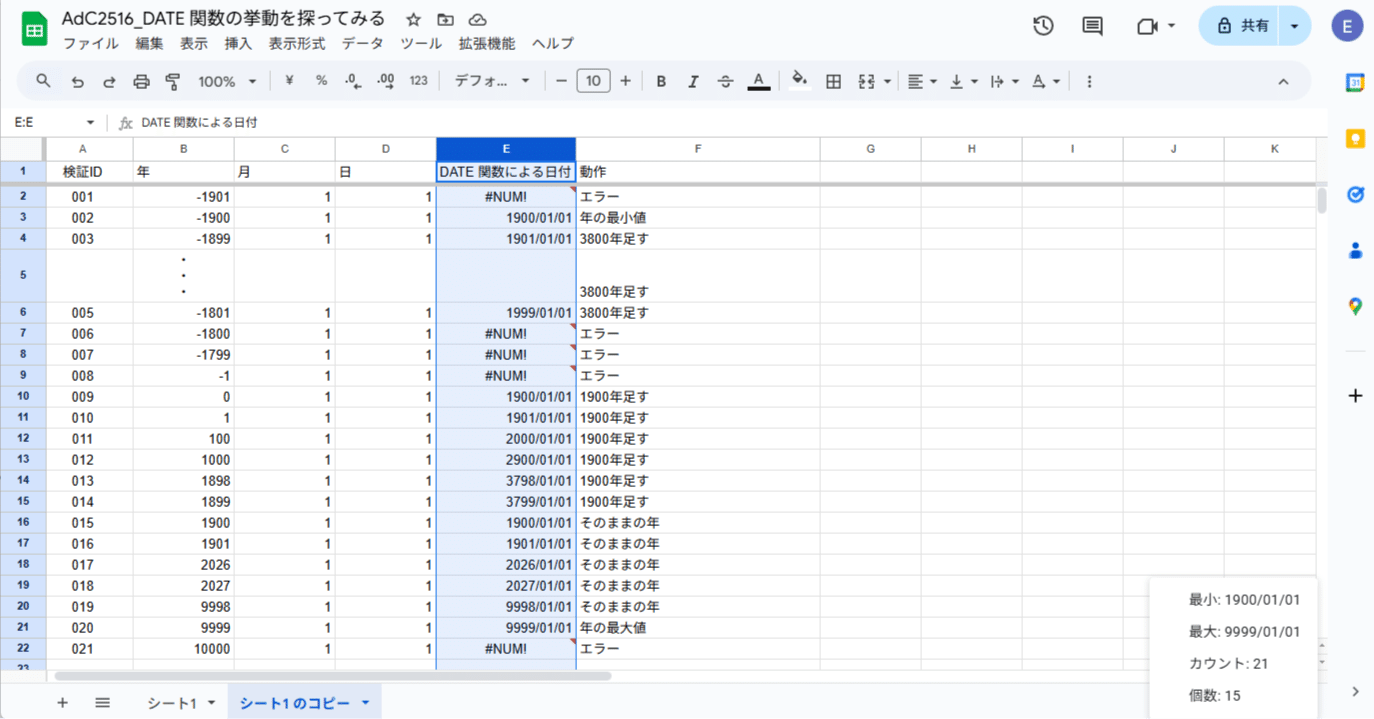1374x719 pixels.
Task: Open the search in the toolbar
Action: pyautogui.click(x=42, y=80)
